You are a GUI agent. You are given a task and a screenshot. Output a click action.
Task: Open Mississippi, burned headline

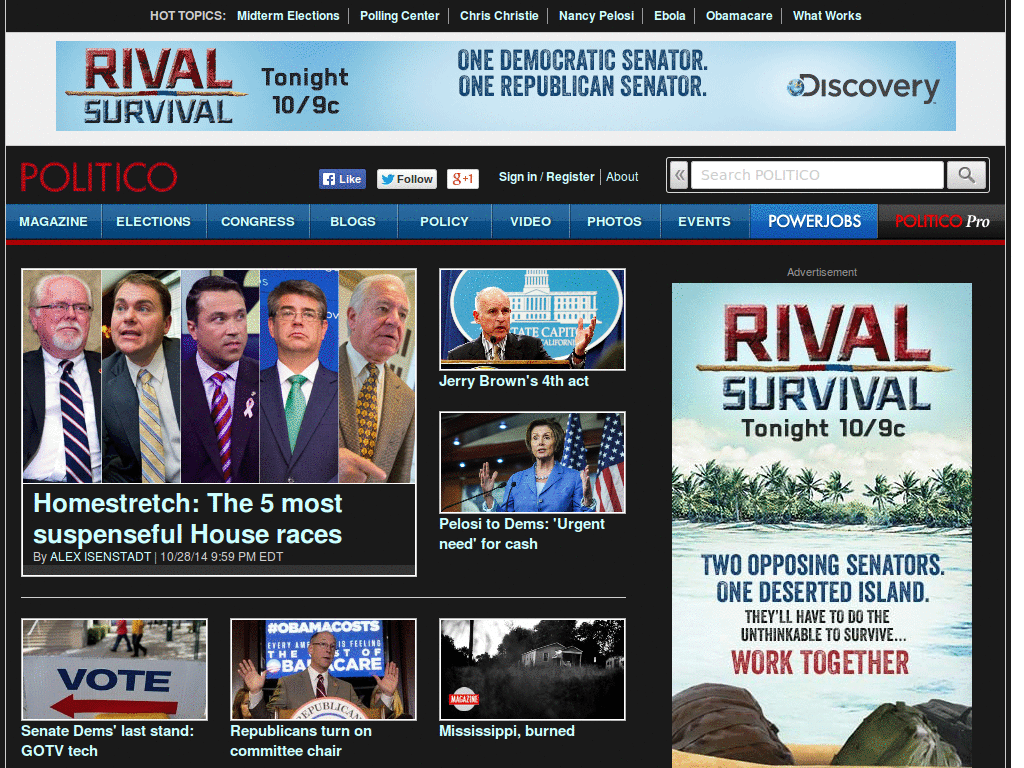(507, 731)
